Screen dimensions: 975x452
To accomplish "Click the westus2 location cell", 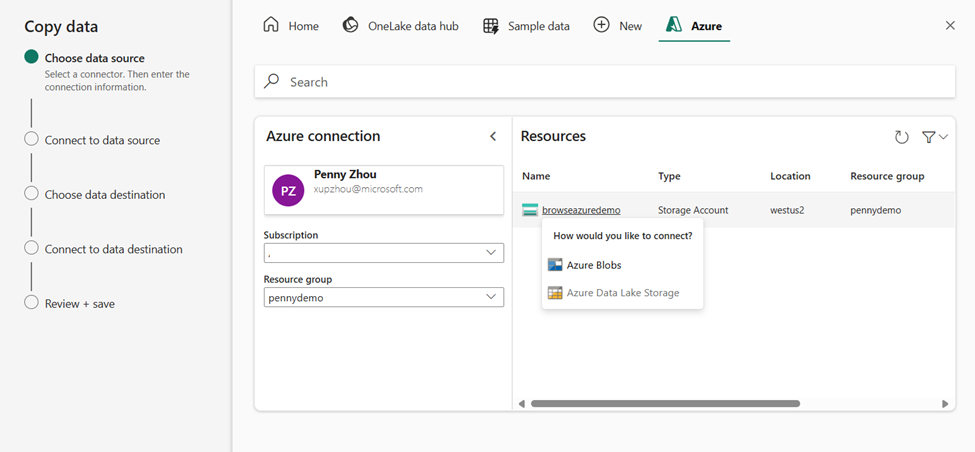I will pos(787,210).
